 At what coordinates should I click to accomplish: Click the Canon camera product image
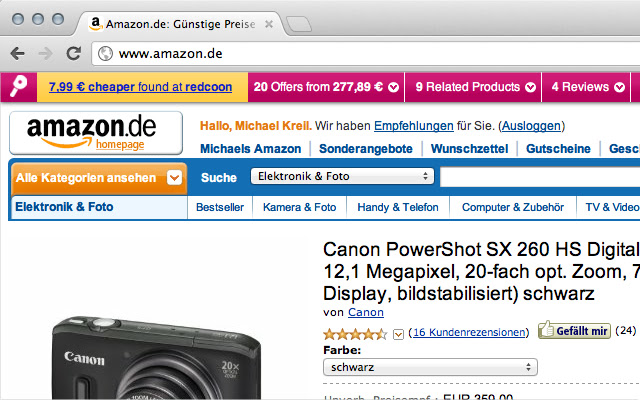pyautogui.click(x=157, y=358)
